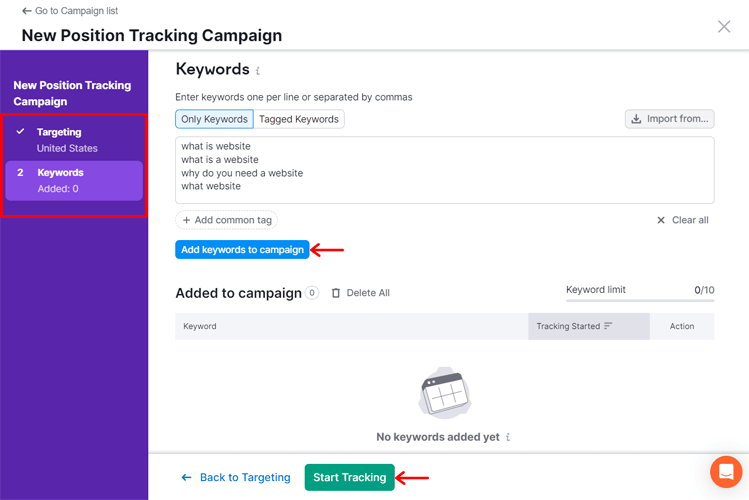Open the Import from... dropdown
Viewport: 749px width, 500px height.
pyautogui.click(x=669, y=119)
